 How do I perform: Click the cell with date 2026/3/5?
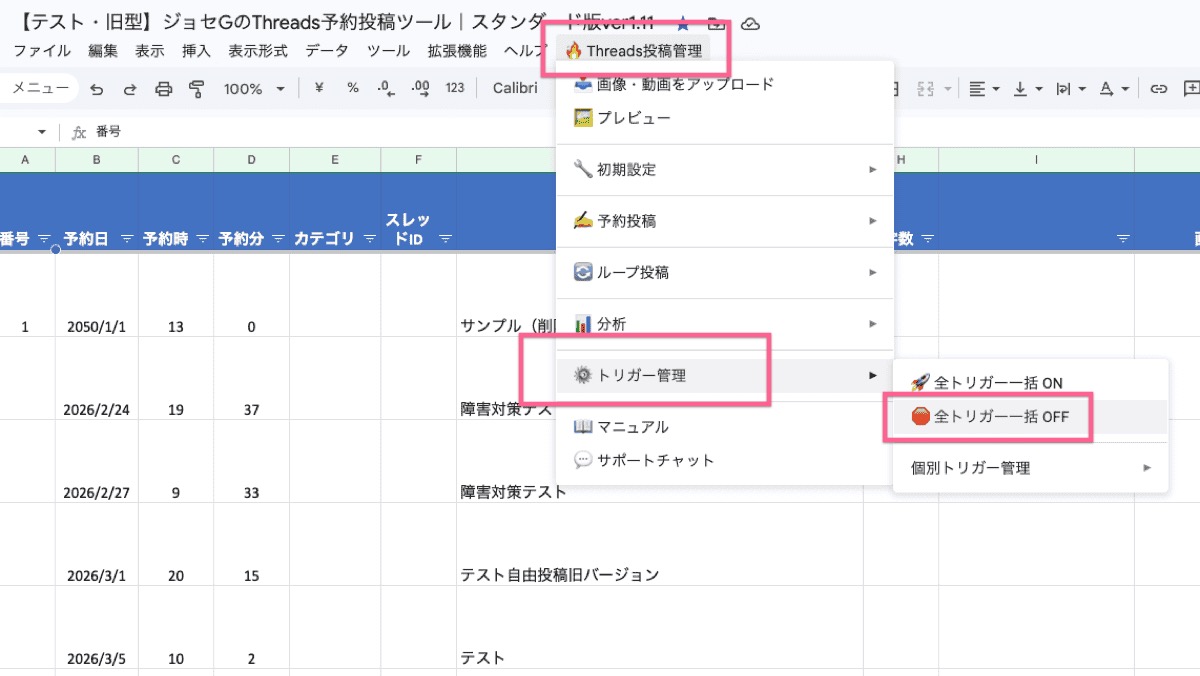[97, 627]
